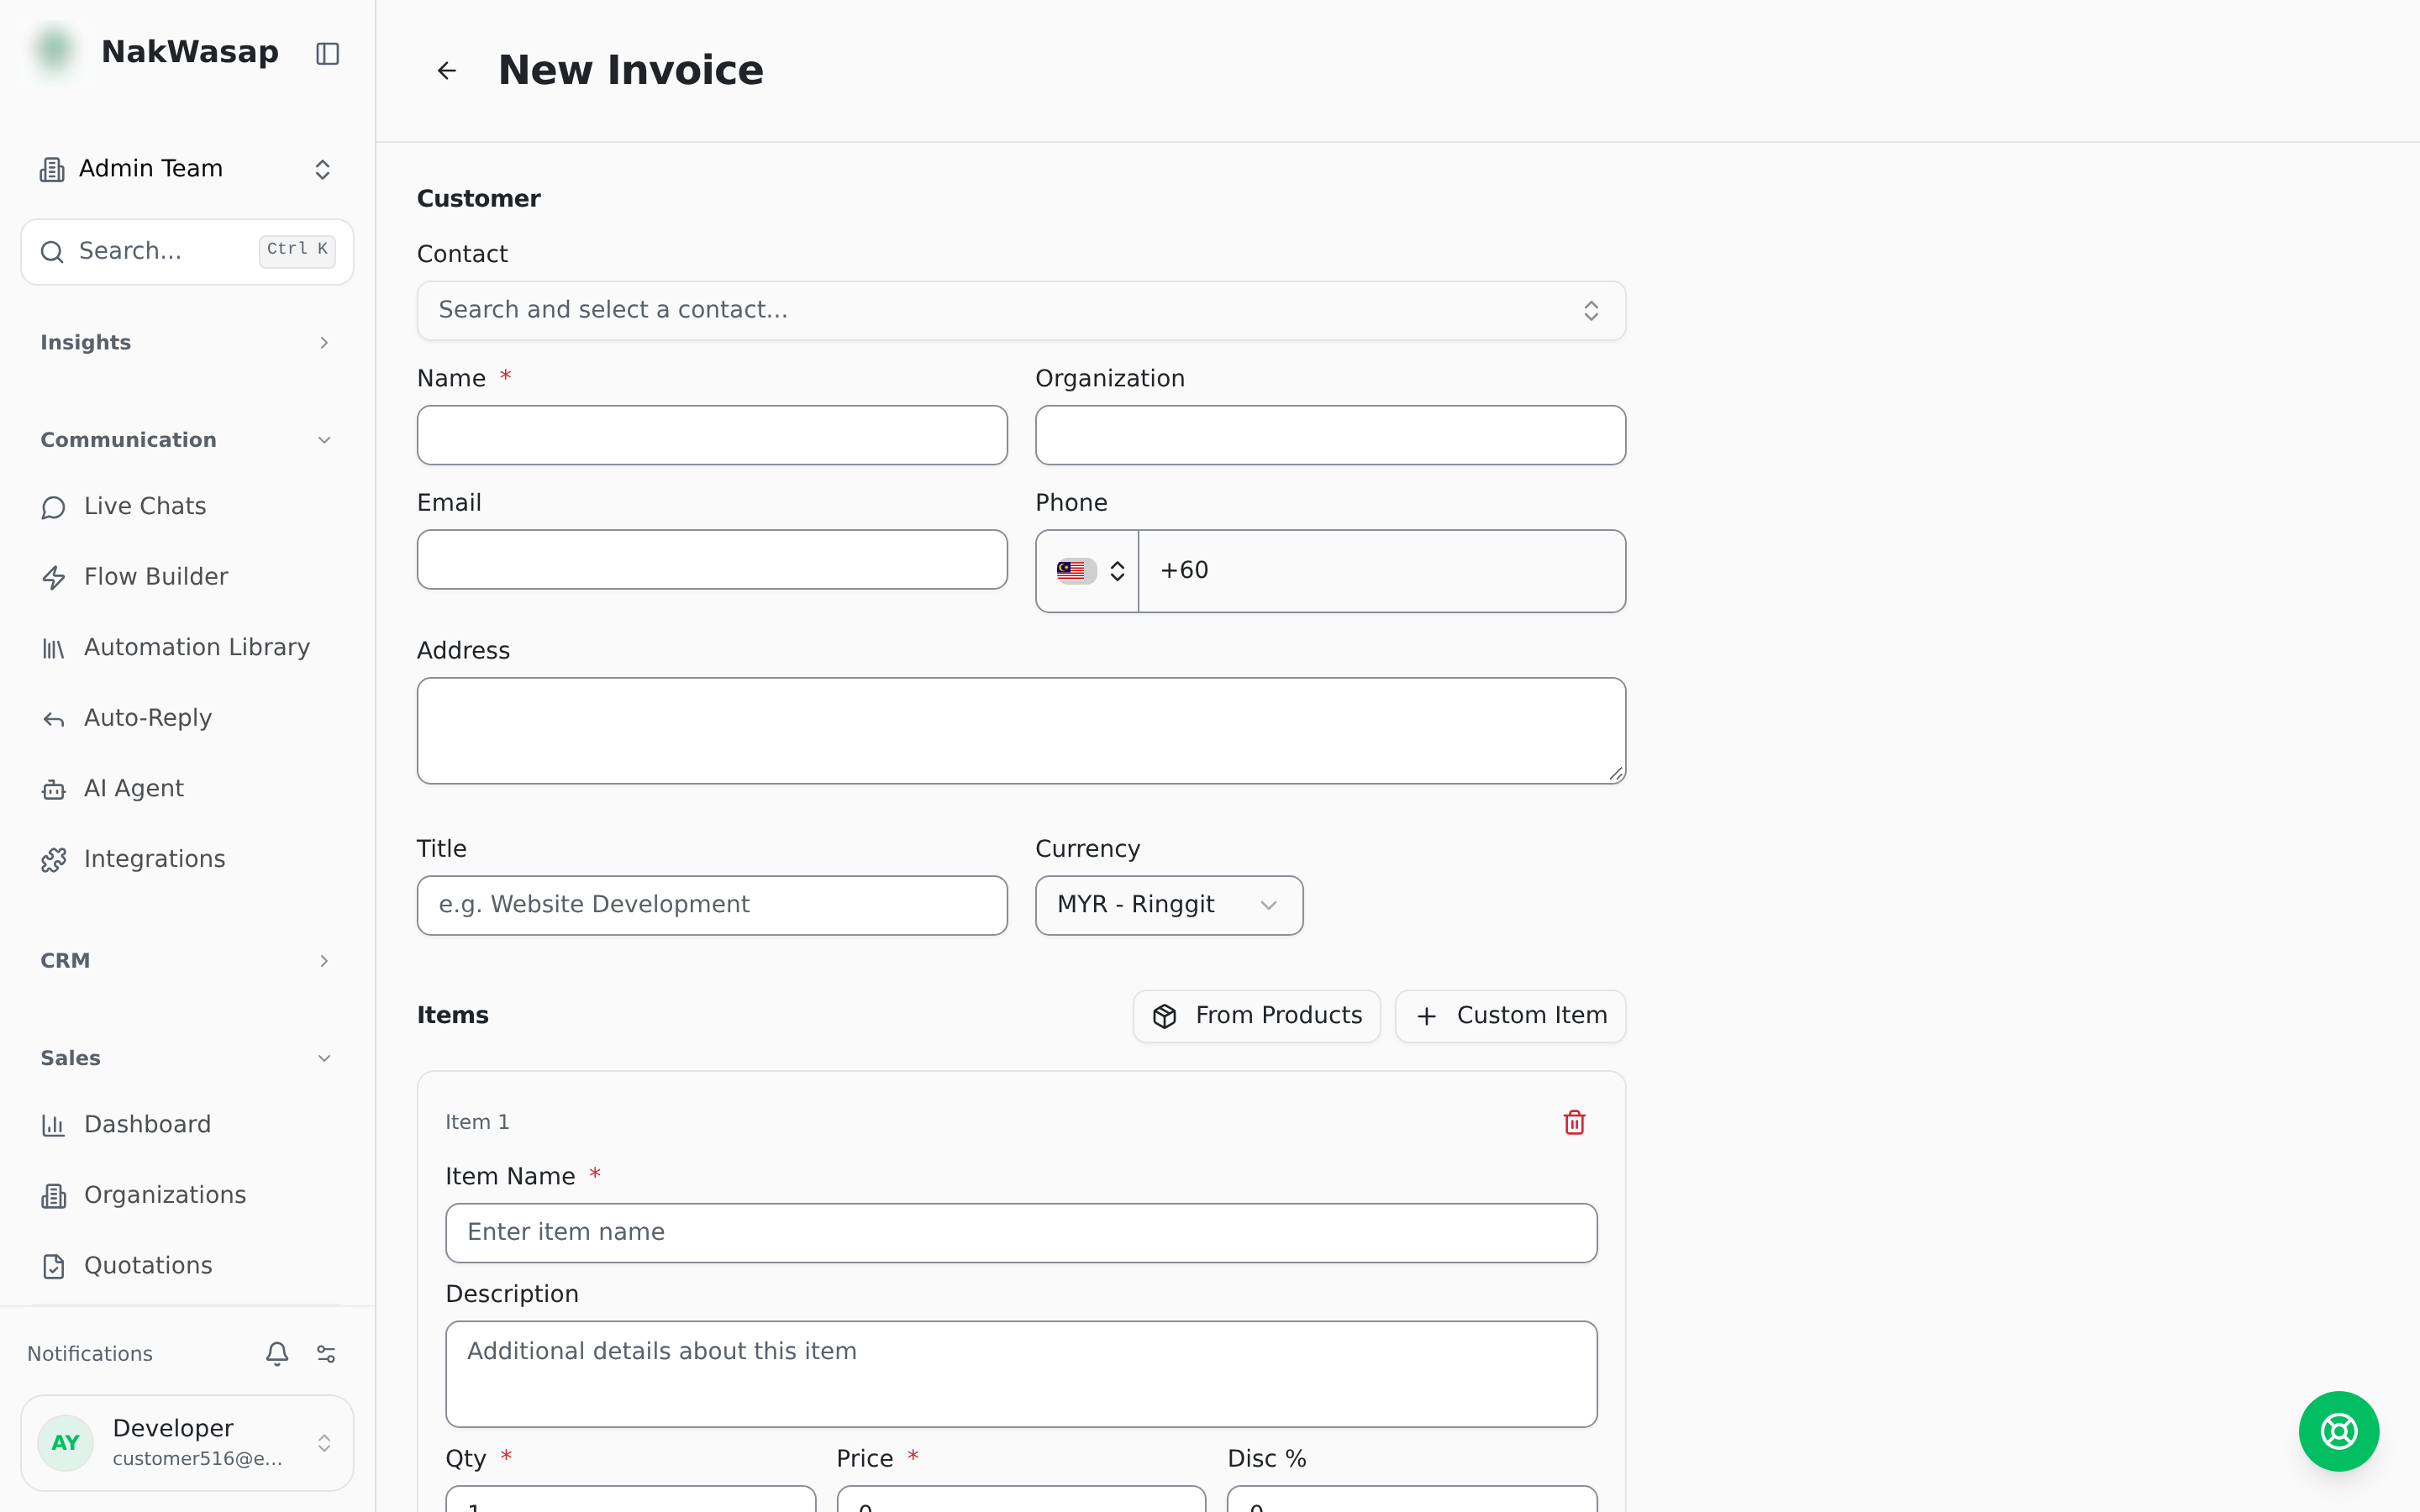Image resolution: width=2420 pixels, height=1512 pixels.
Task: Open AI Agent page
Action: [x=187, y=788]
